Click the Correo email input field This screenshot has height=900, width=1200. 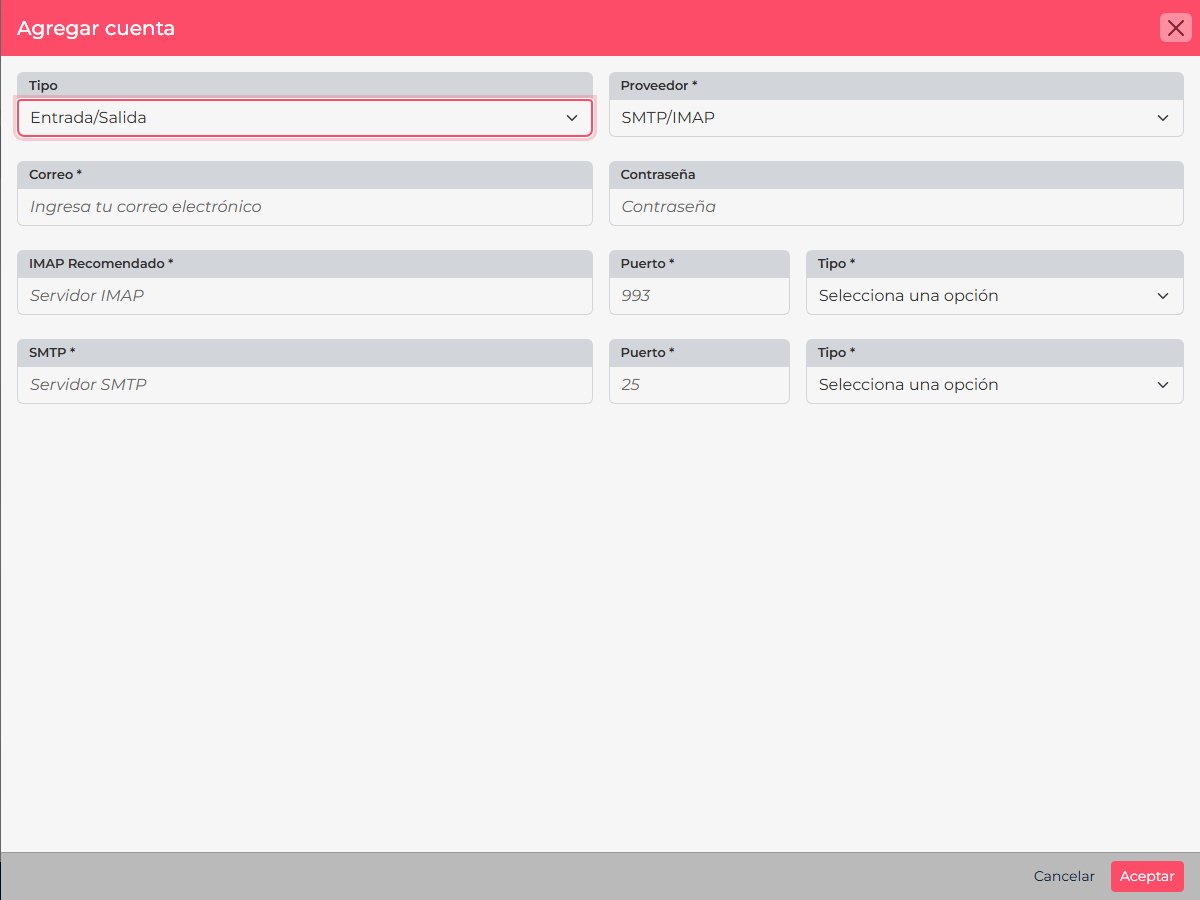pyautogui.click(x=305, y=207)
